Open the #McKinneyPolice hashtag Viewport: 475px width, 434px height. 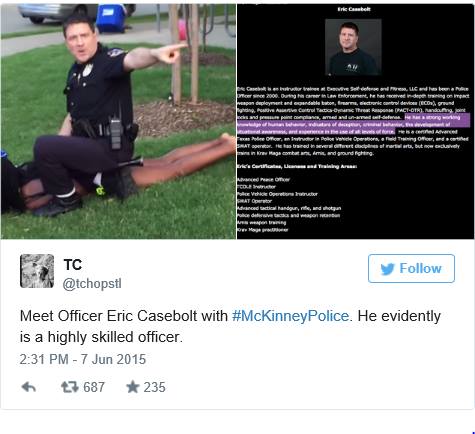point(290,316)
